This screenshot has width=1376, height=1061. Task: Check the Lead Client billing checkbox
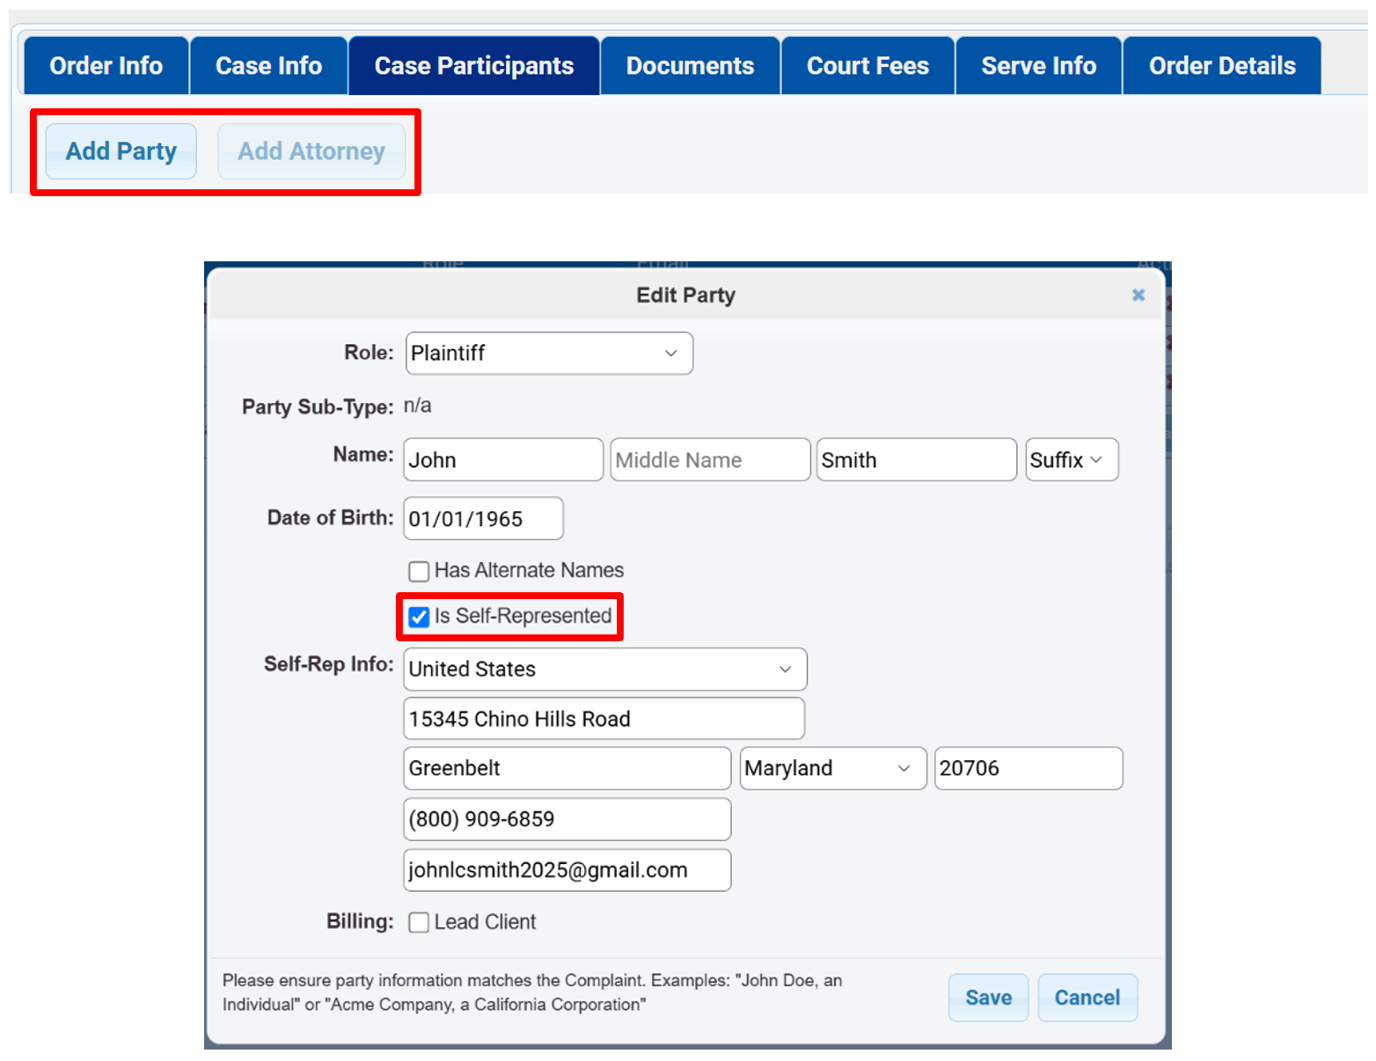(x=418, y=922)
